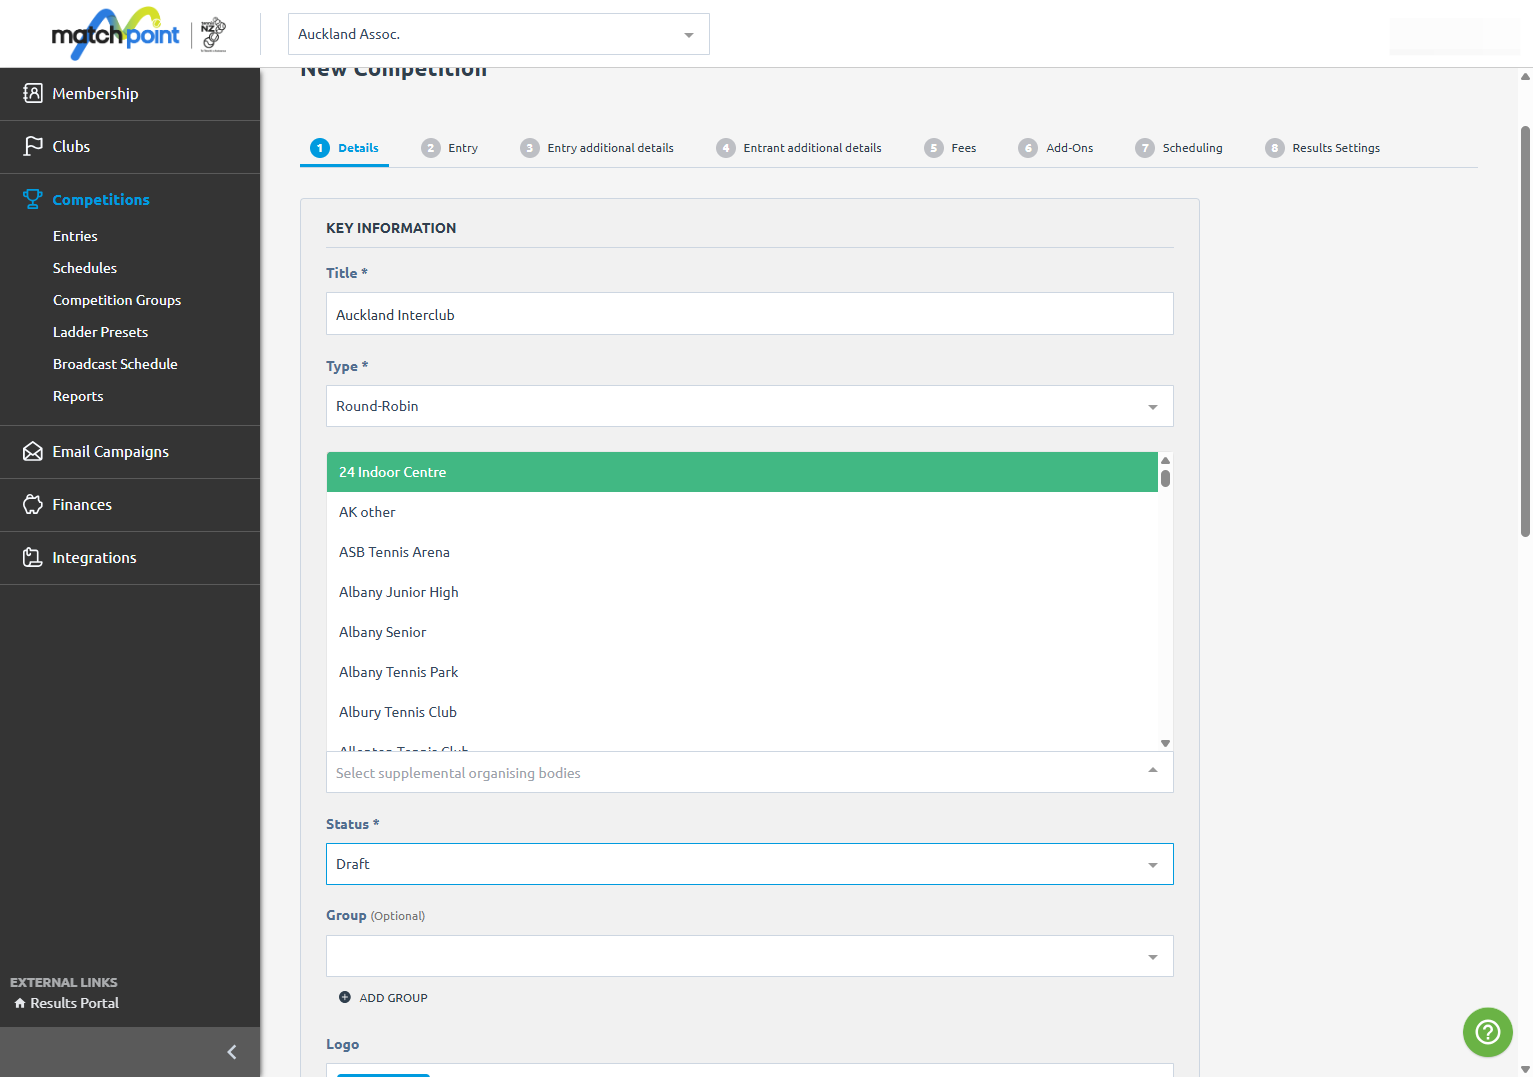Click the Finances piggy bank icon

(x=33, y=504)
